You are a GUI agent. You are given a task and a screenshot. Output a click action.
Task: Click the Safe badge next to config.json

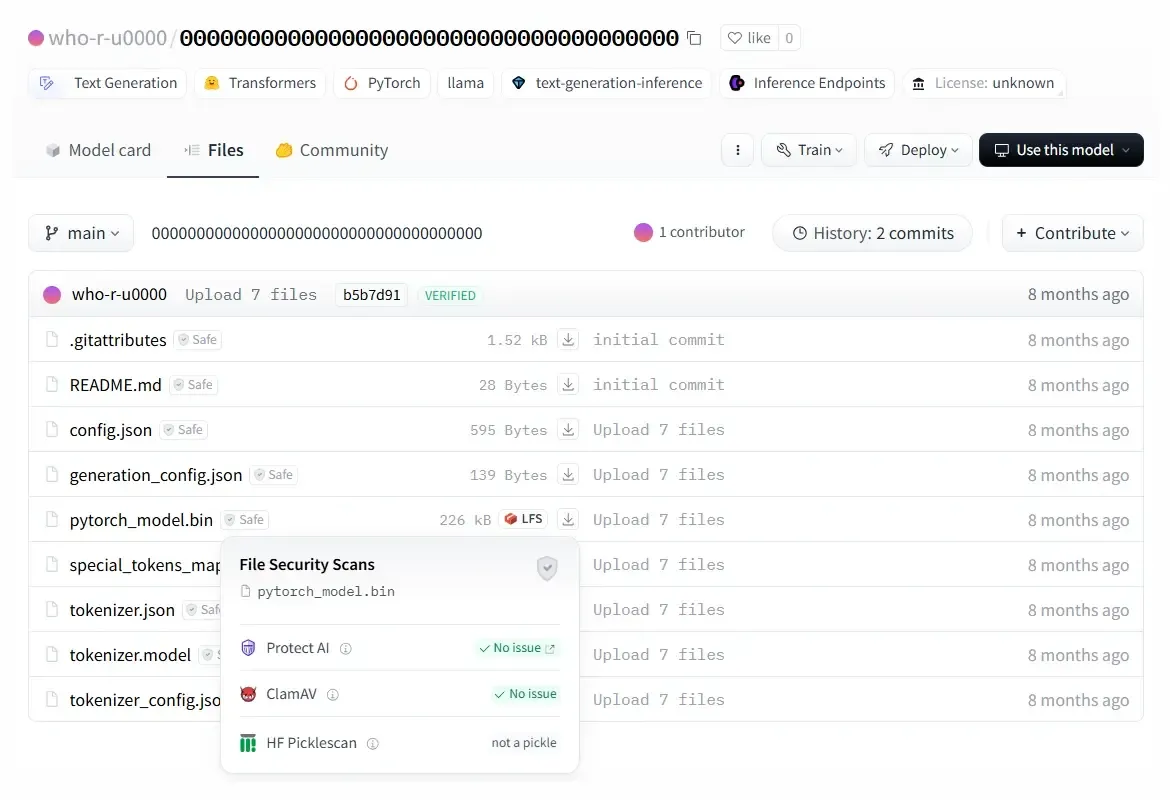click(184, 430)
